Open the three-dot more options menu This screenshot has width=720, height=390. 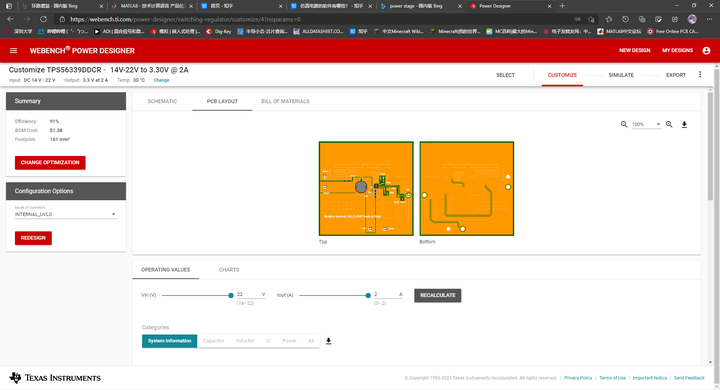[x=700, y=74]
